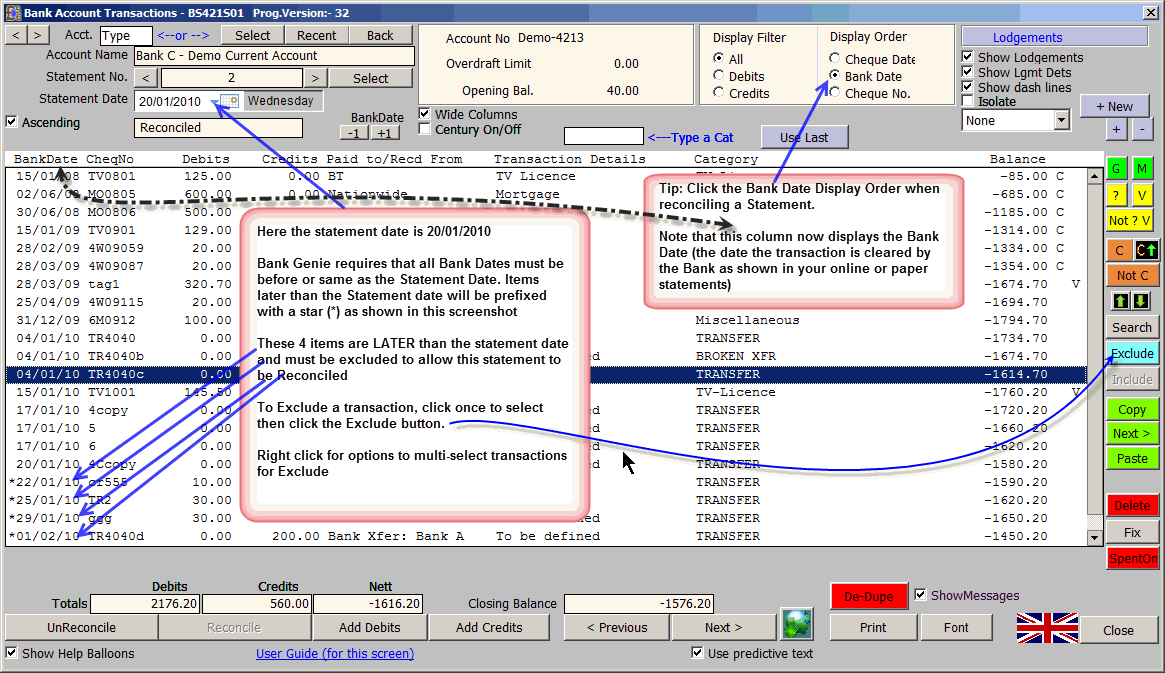Click the C with up arrow button

pos(1142,249)
